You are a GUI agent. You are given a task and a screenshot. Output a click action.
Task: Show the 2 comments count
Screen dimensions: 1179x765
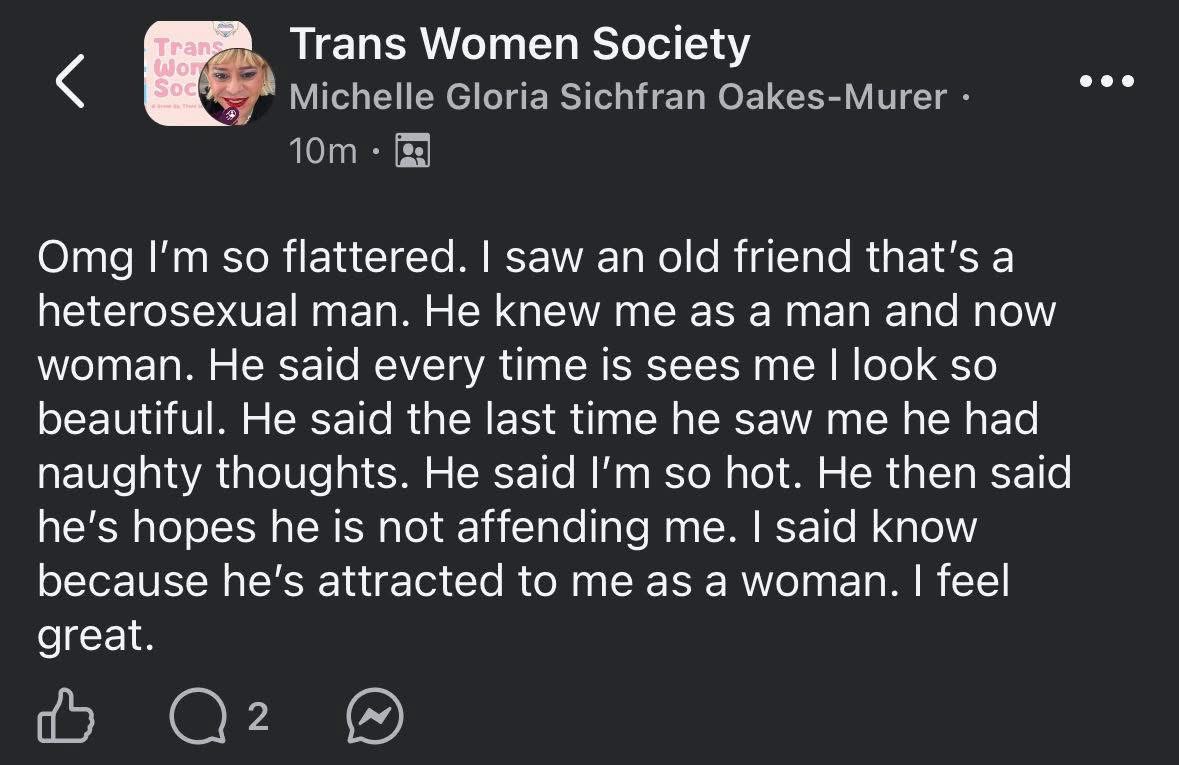(x=258, y=717)
